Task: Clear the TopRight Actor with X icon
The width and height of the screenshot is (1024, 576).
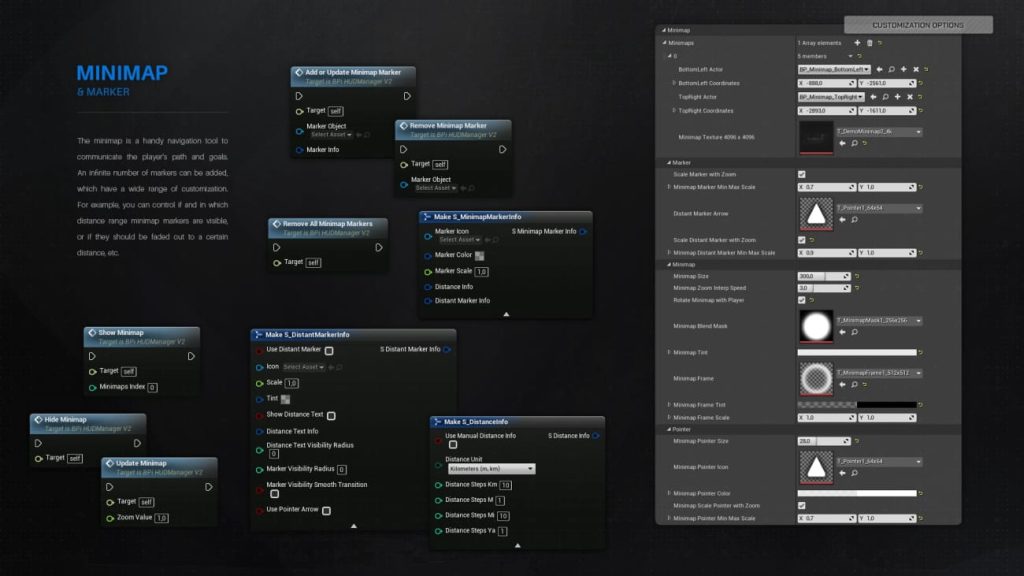Action: click(x=910, y=97)
